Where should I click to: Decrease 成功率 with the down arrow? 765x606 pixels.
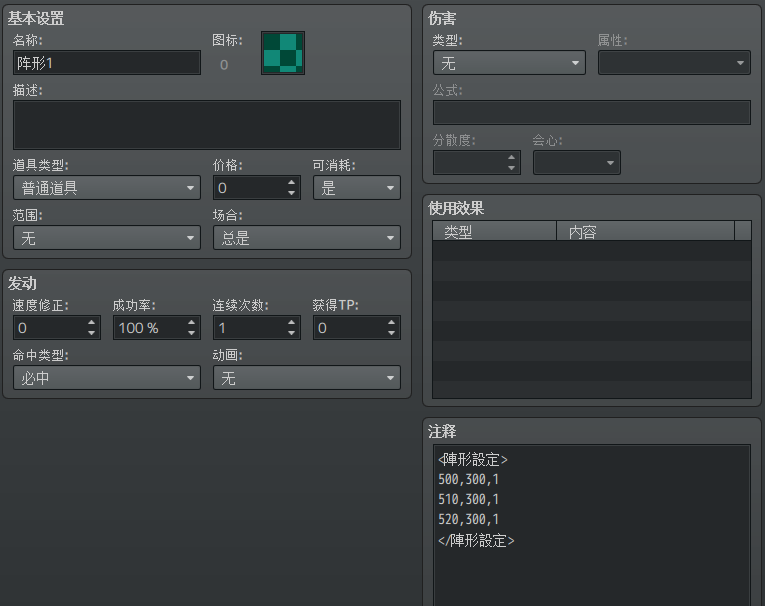click(192, 333)
